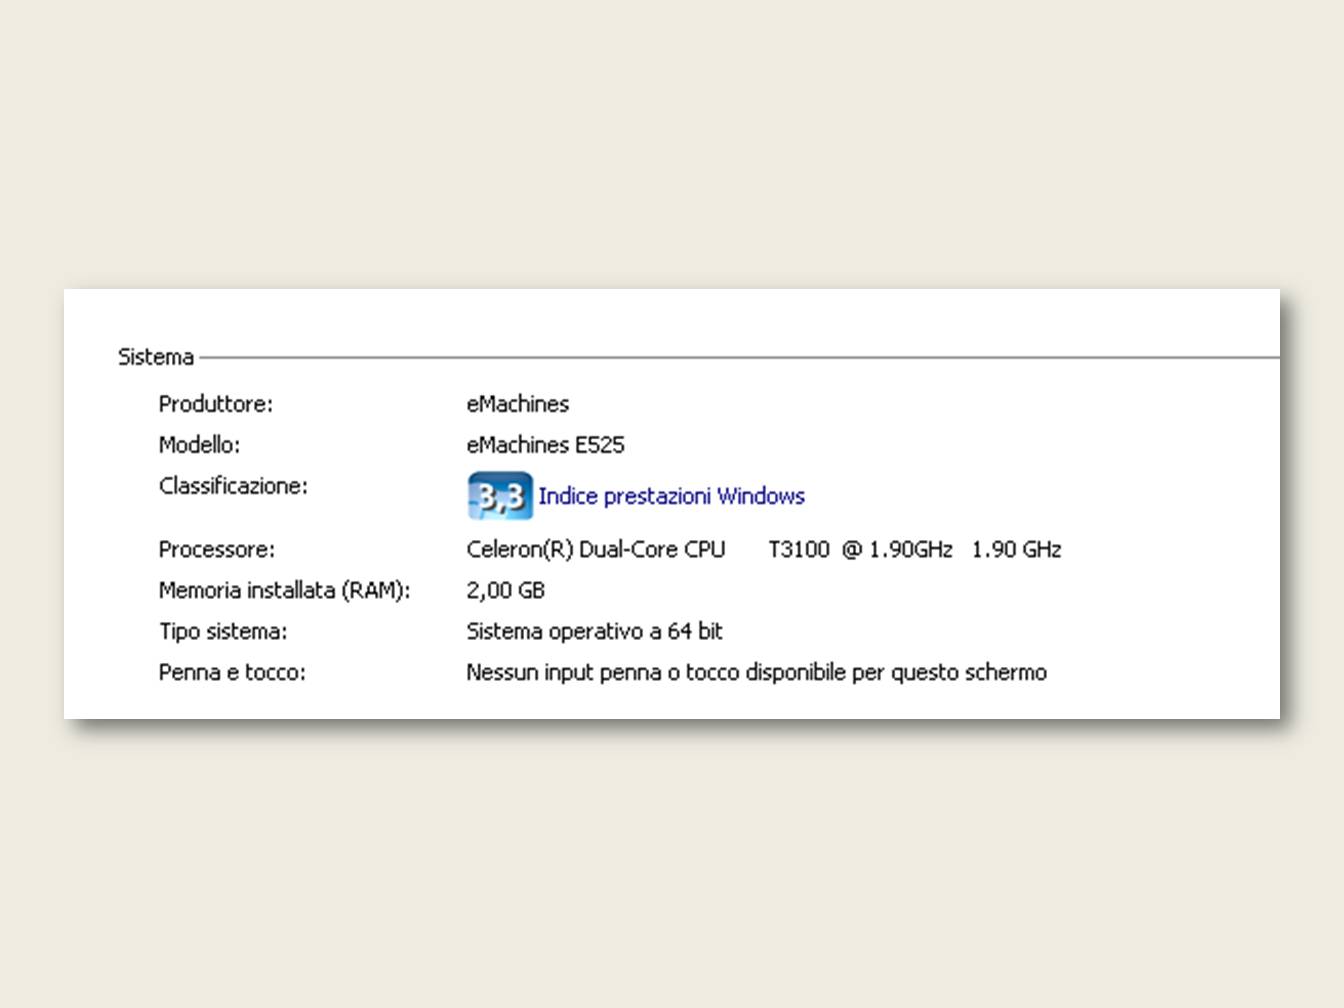Screen dimensions: 1344x1008
Task: Click the Sistema operativo a 64 bit text
Action: (x=594, y=632)
